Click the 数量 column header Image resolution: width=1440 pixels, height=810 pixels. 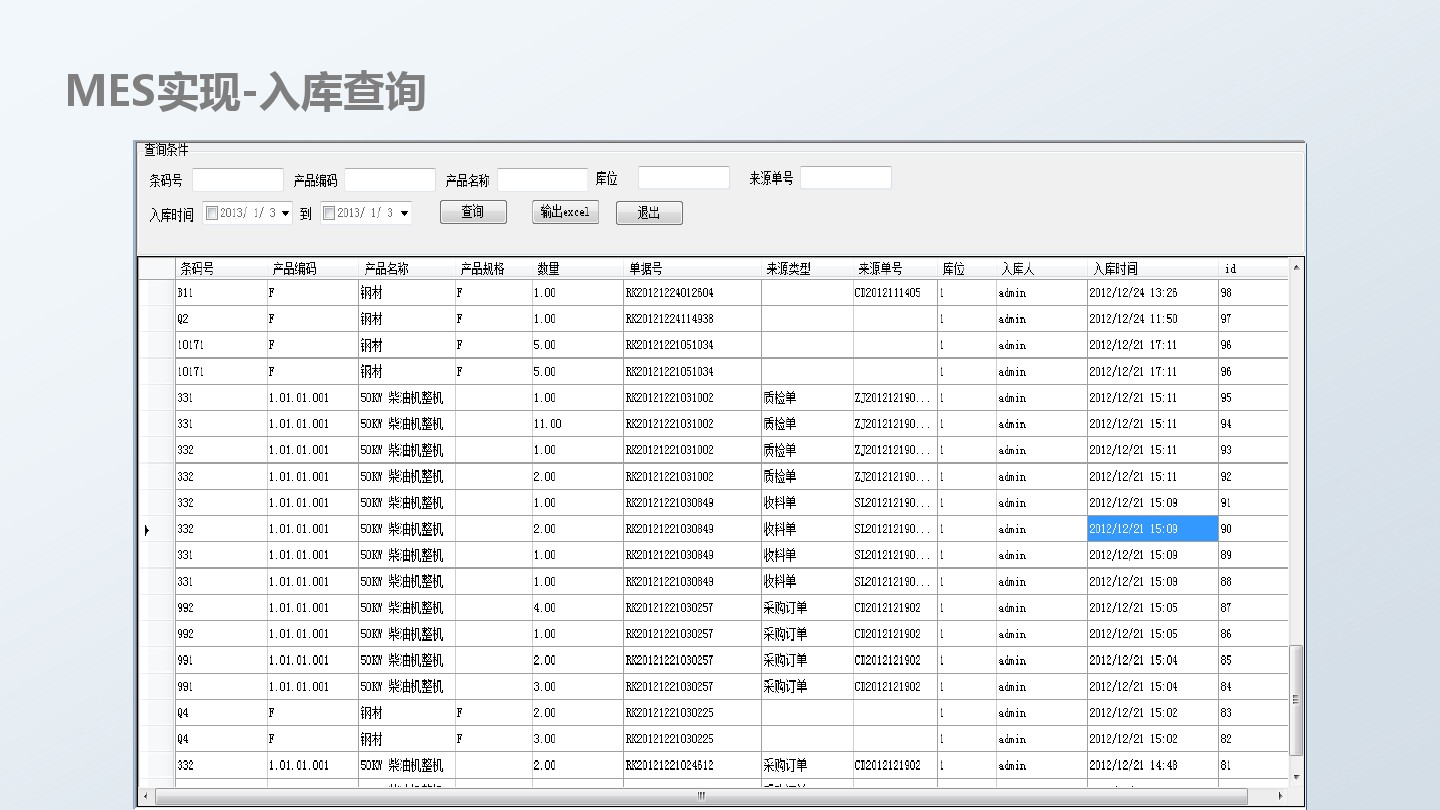(x=577, y=269)
